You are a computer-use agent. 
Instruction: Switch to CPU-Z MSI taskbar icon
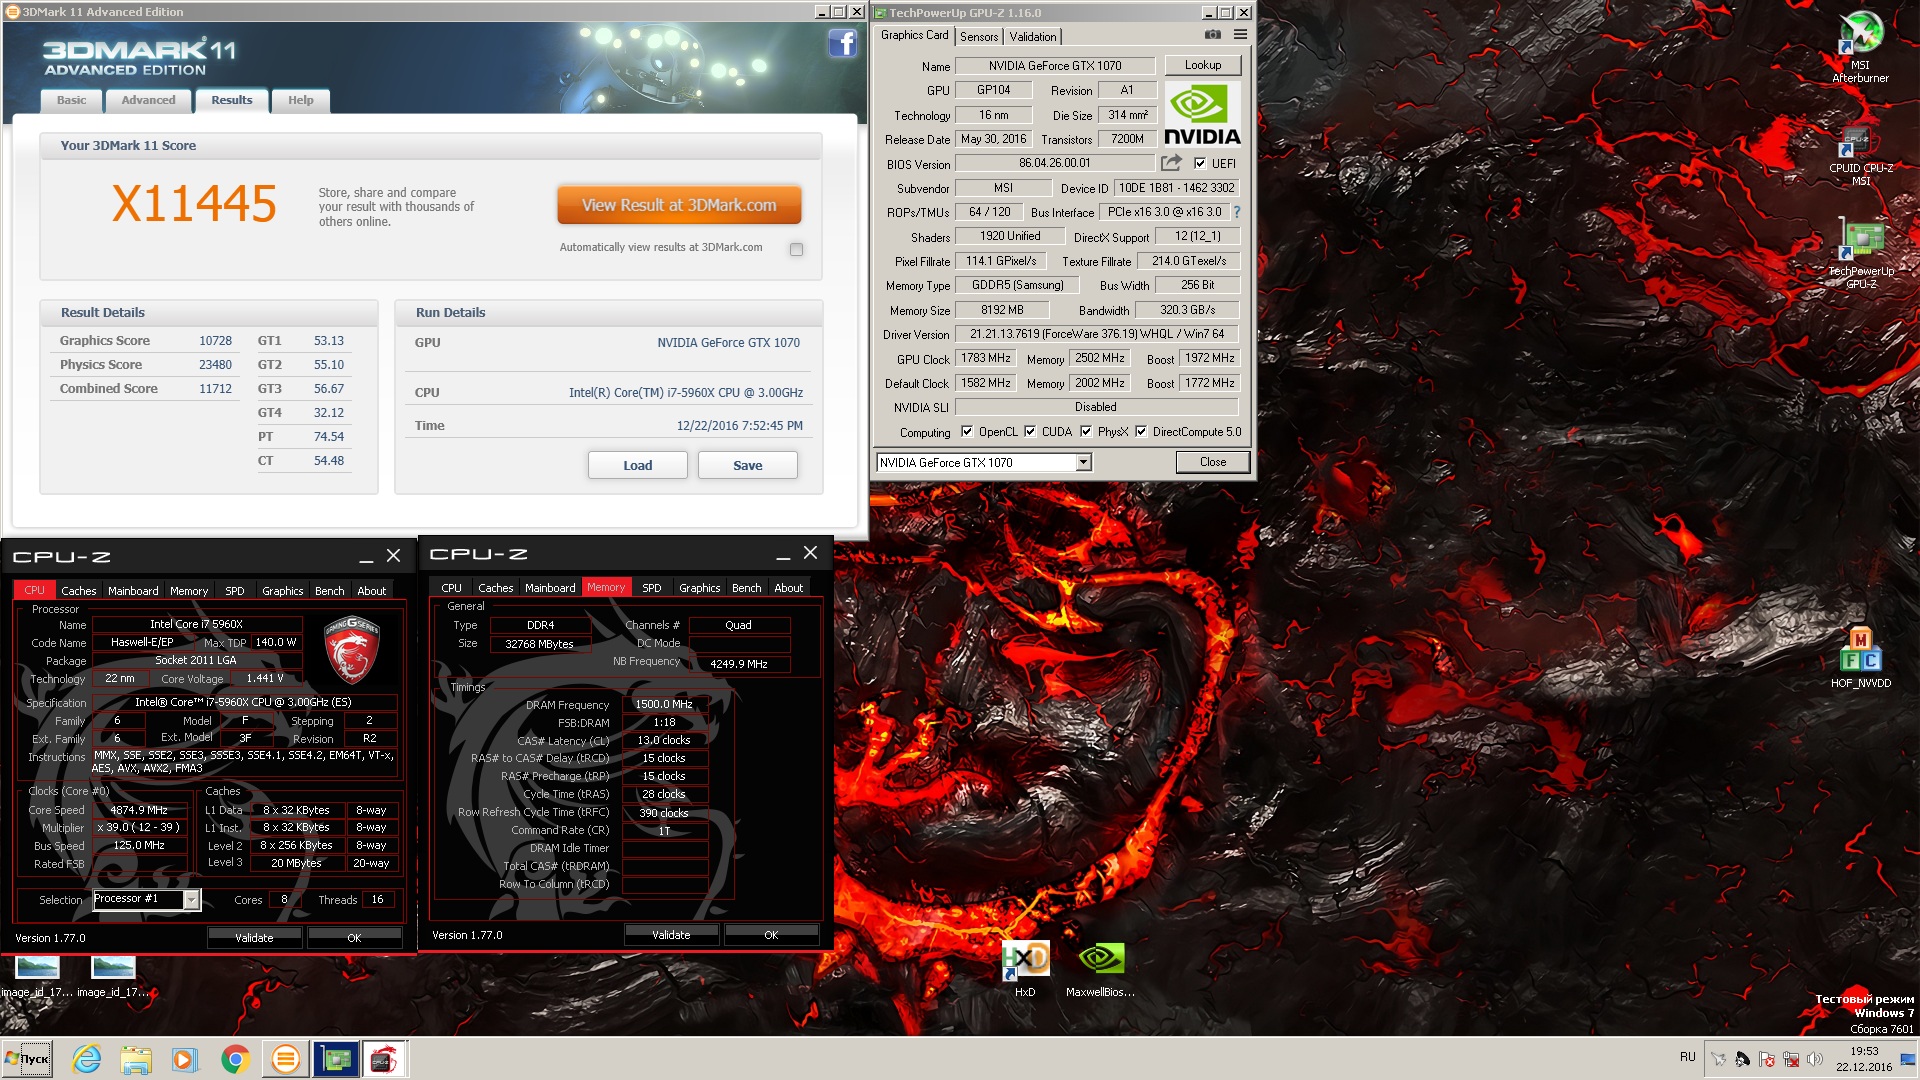(x=385, y=1059)
